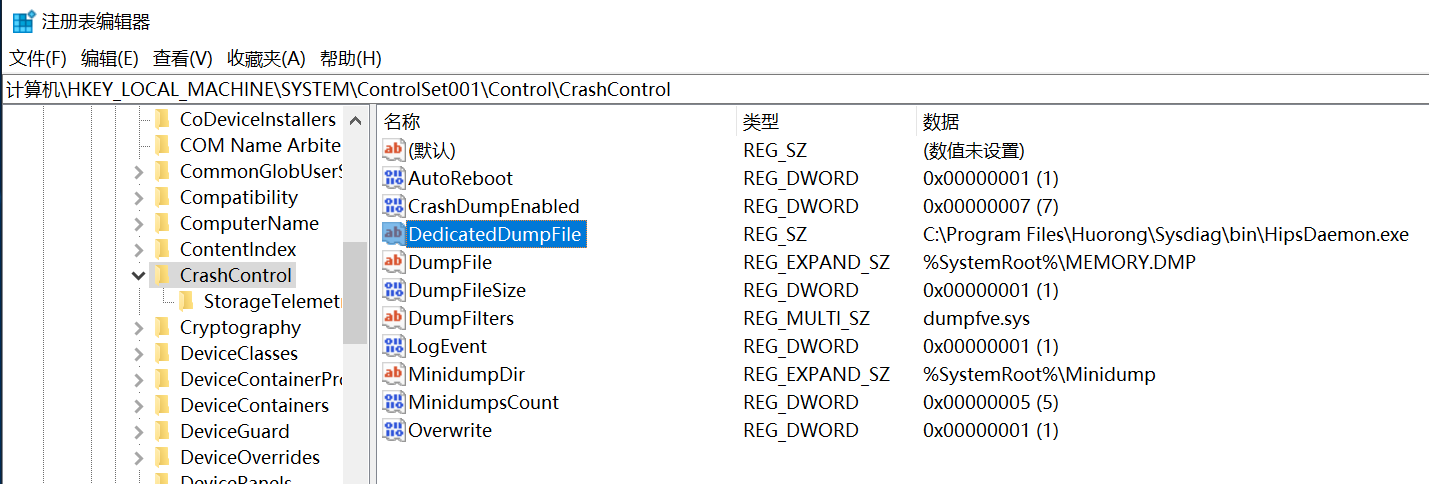Click the DumpFile string value icon

pos(394,263)
